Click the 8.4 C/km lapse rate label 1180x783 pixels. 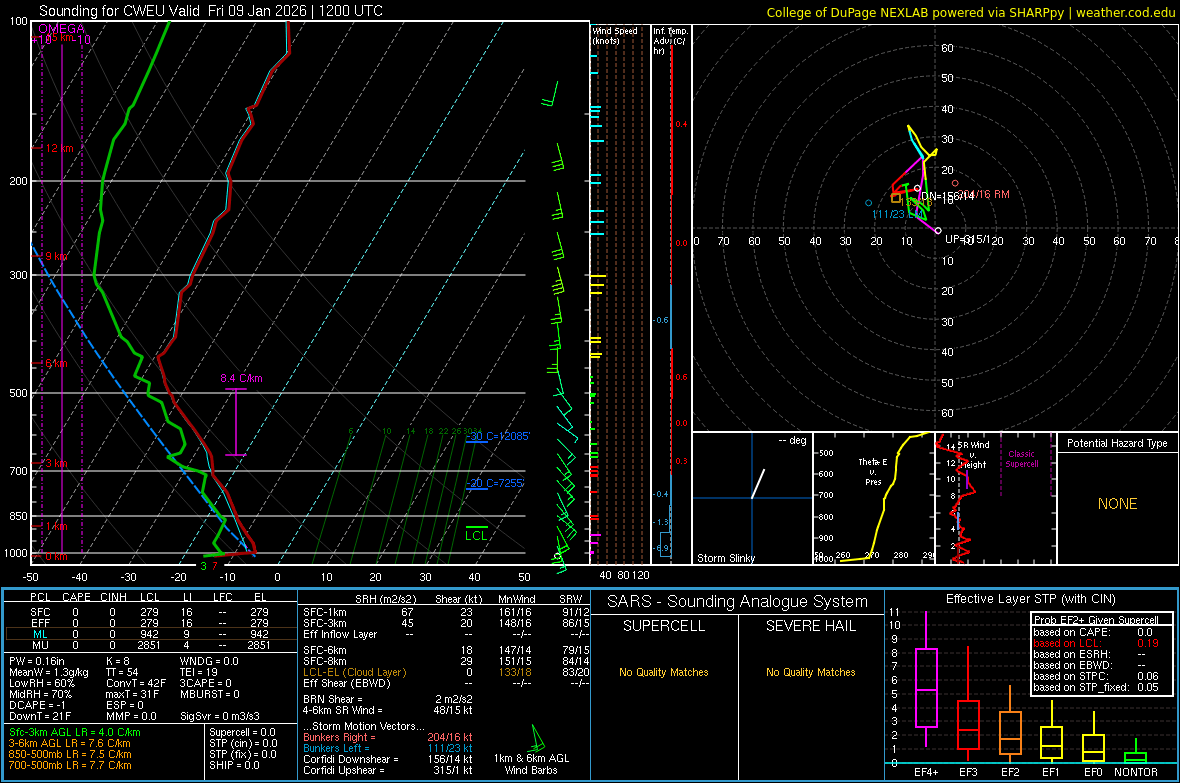[241, 378]
